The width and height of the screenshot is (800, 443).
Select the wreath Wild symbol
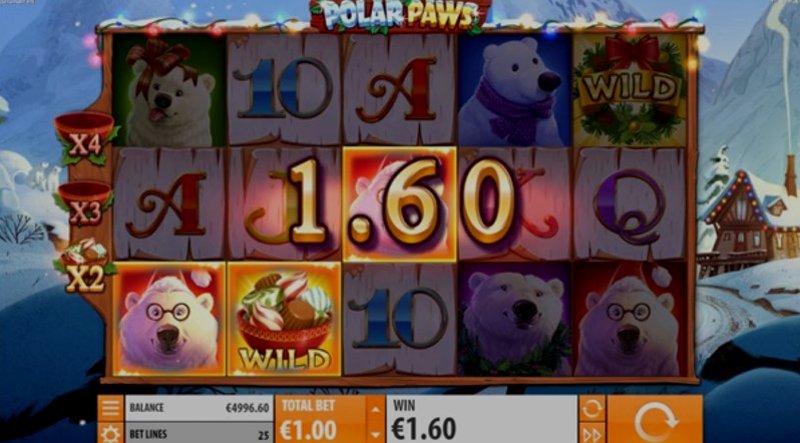point(630,90)
